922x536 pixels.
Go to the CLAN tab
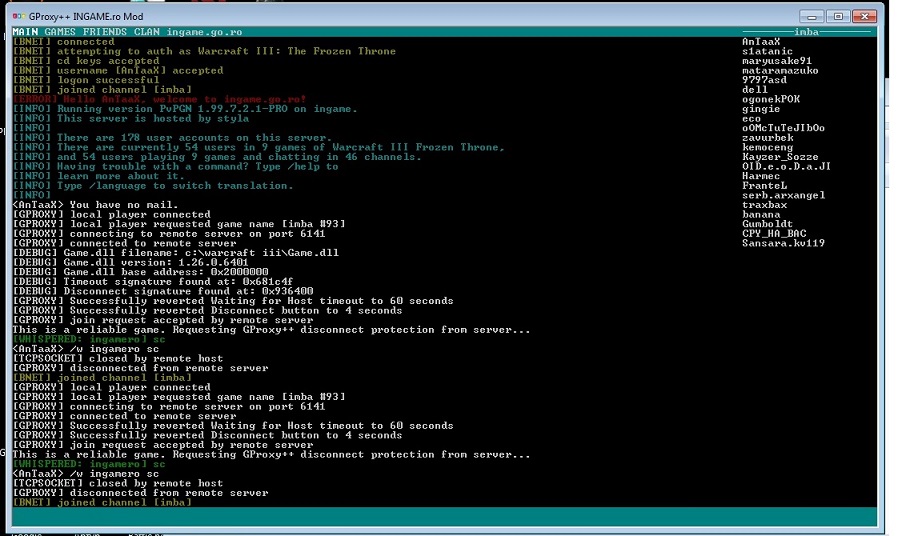tap(147, 32)
